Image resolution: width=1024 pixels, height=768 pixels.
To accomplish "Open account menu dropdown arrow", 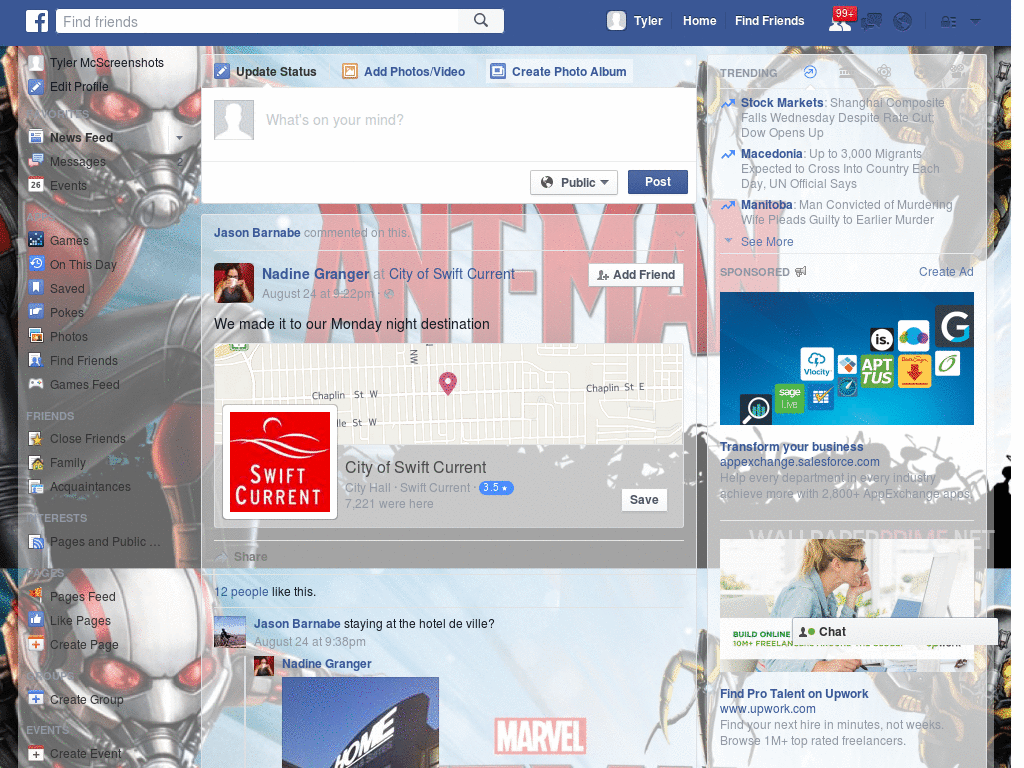I will click(976, 21).
